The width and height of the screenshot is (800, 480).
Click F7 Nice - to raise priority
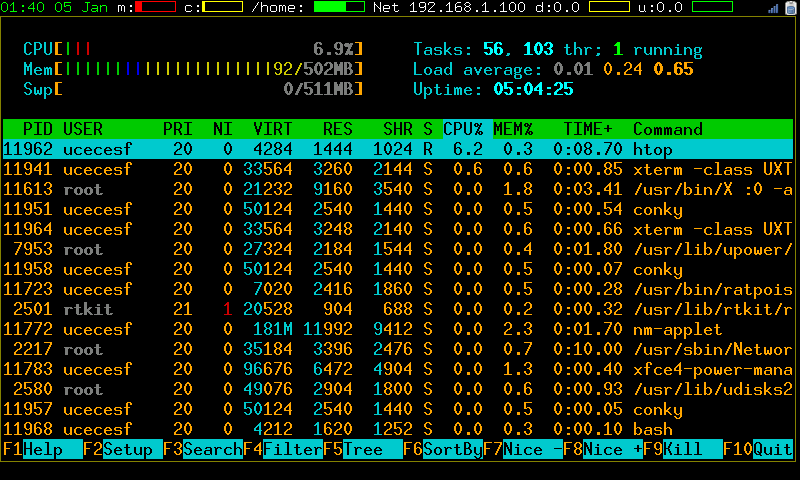[x=532, y=450]
